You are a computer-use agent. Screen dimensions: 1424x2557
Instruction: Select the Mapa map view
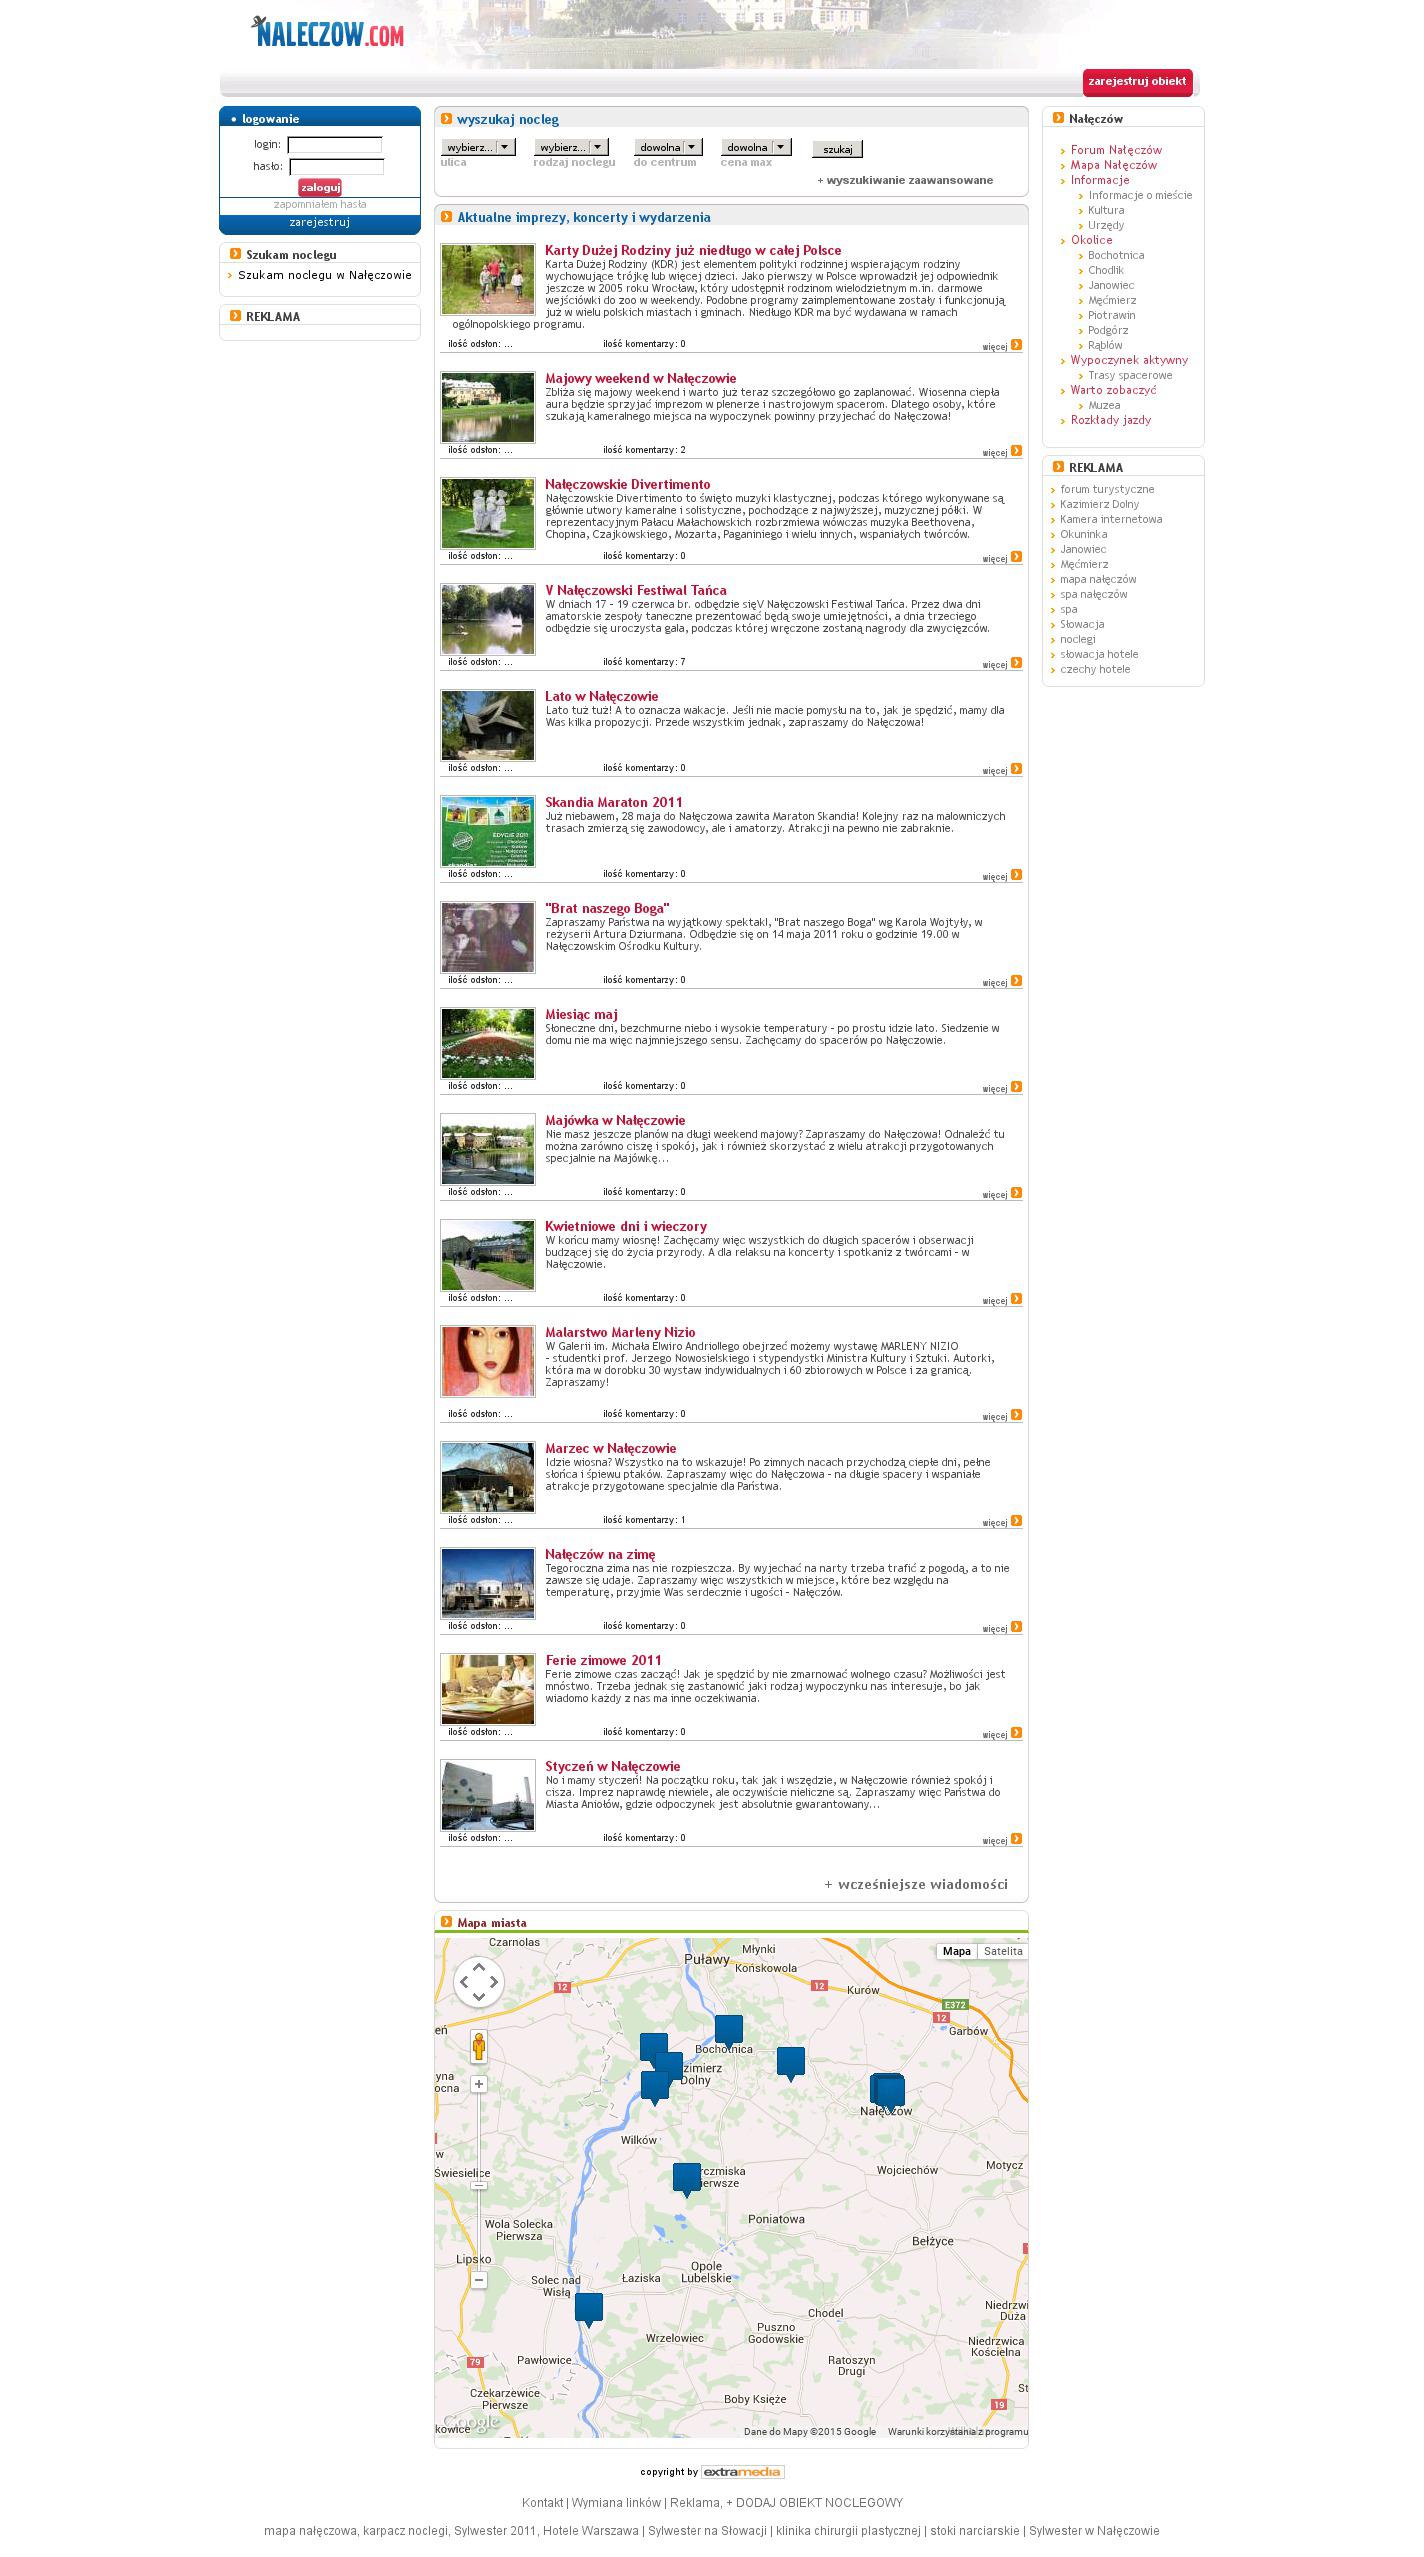956,1951
